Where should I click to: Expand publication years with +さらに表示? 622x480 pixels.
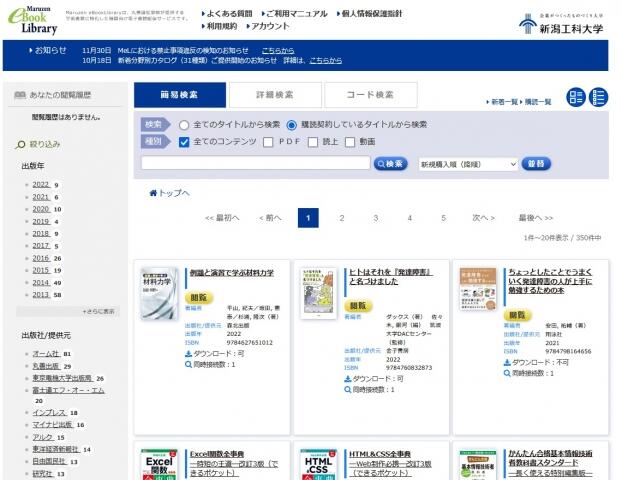97,311
